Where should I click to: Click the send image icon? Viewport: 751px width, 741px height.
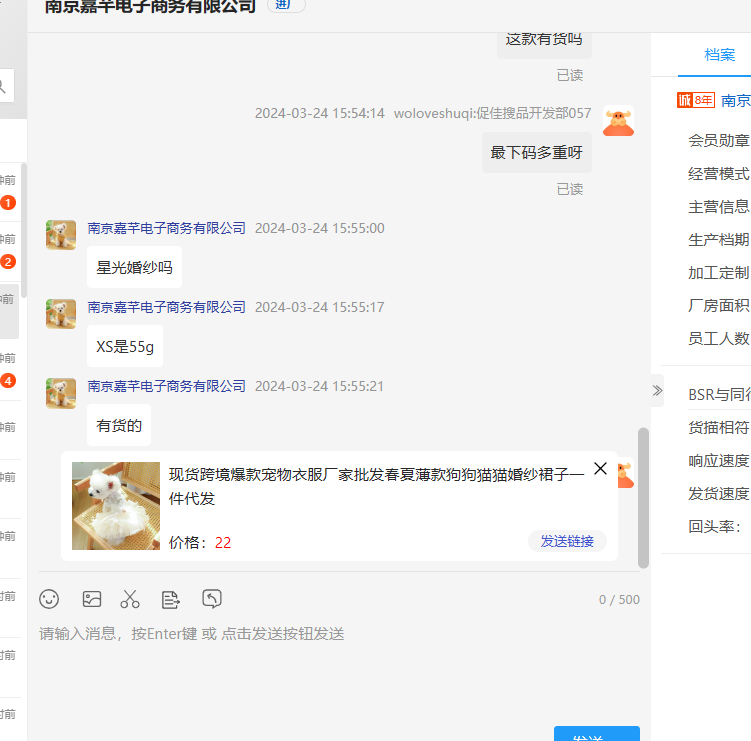pyautogui.click(x=92, y=599)
